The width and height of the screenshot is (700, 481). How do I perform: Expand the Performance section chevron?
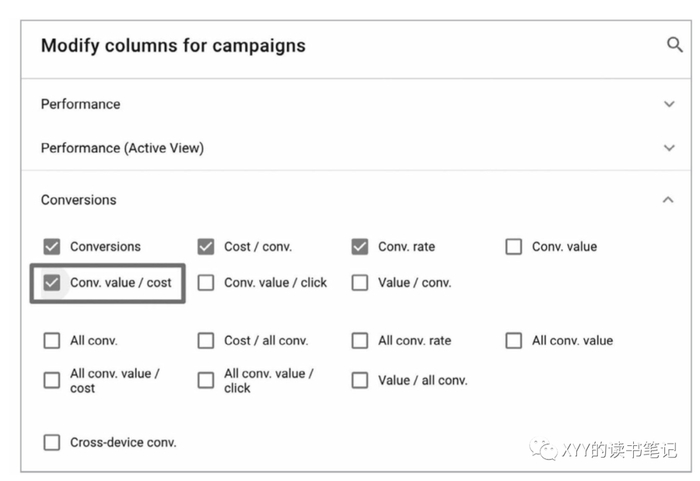click(669, 104)
